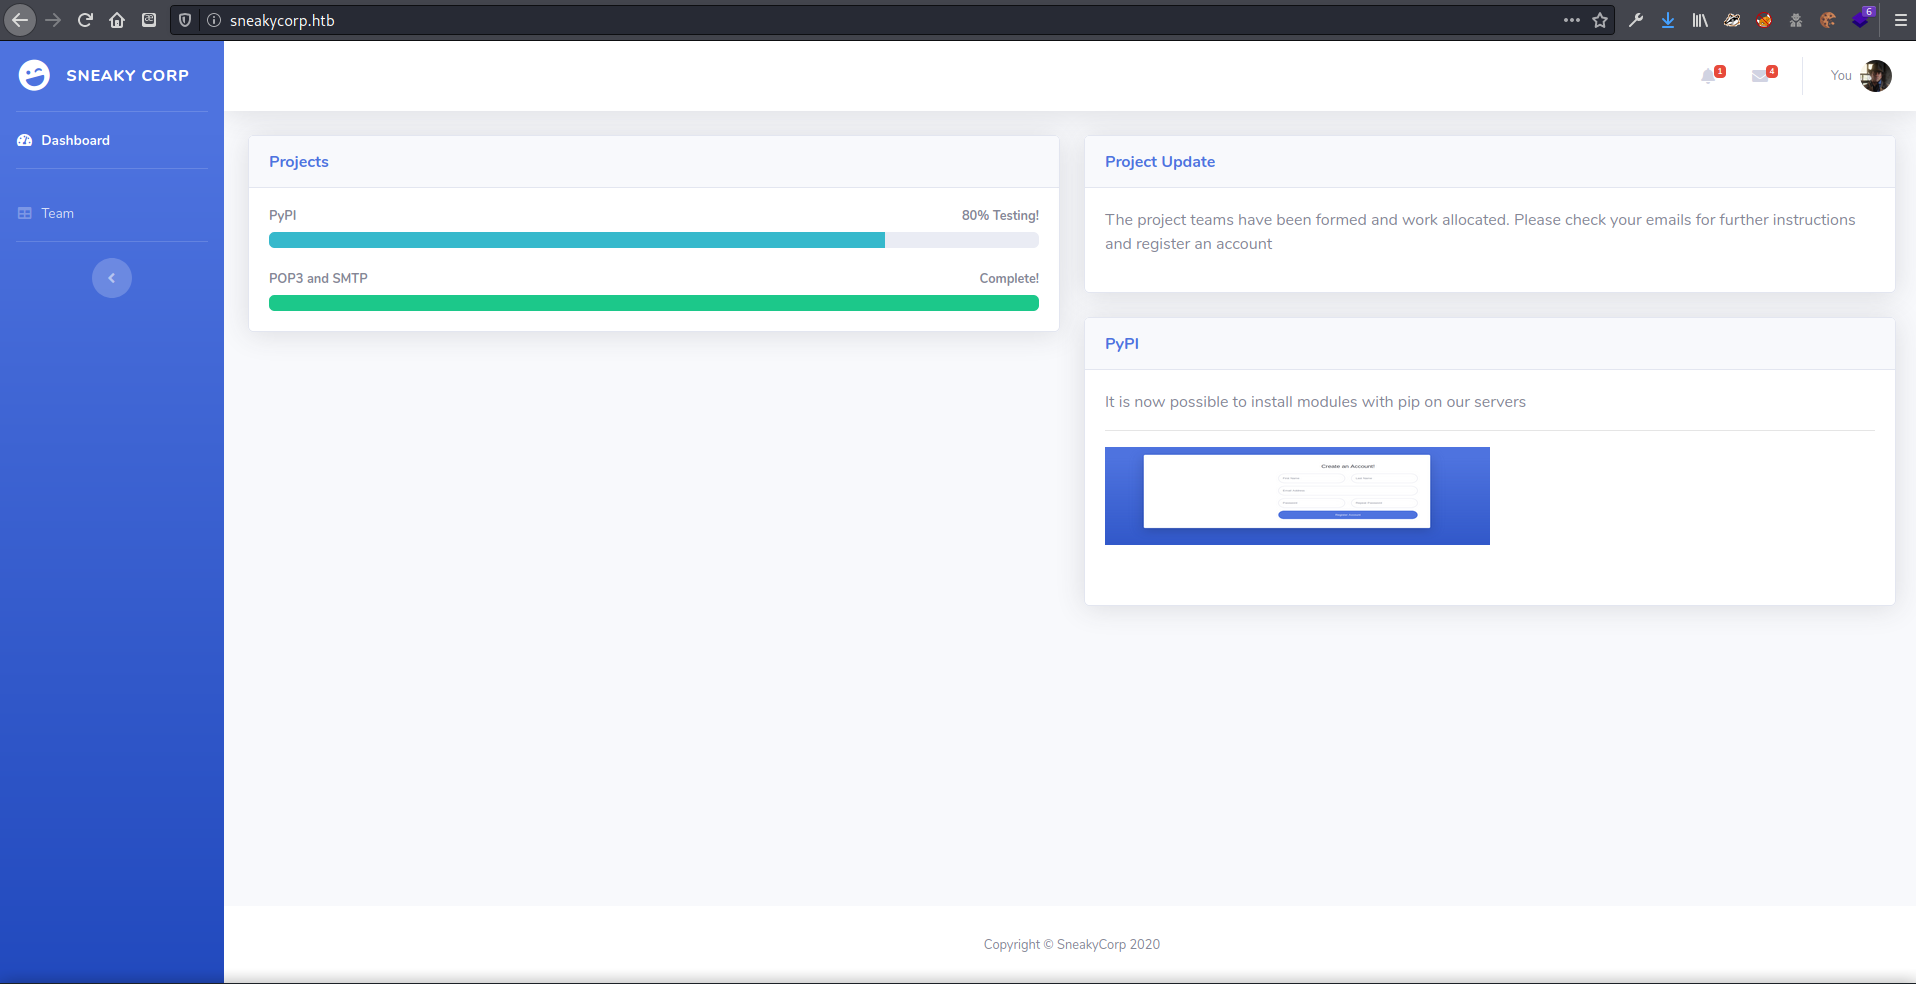Screen dimensions: 1916x984
Task: Open the Team page in the sidebar
Action: 57,213
